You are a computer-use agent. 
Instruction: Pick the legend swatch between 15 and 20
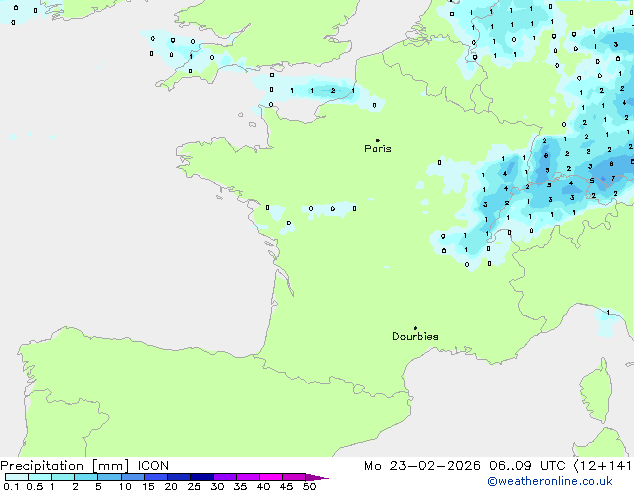(156, 477)
